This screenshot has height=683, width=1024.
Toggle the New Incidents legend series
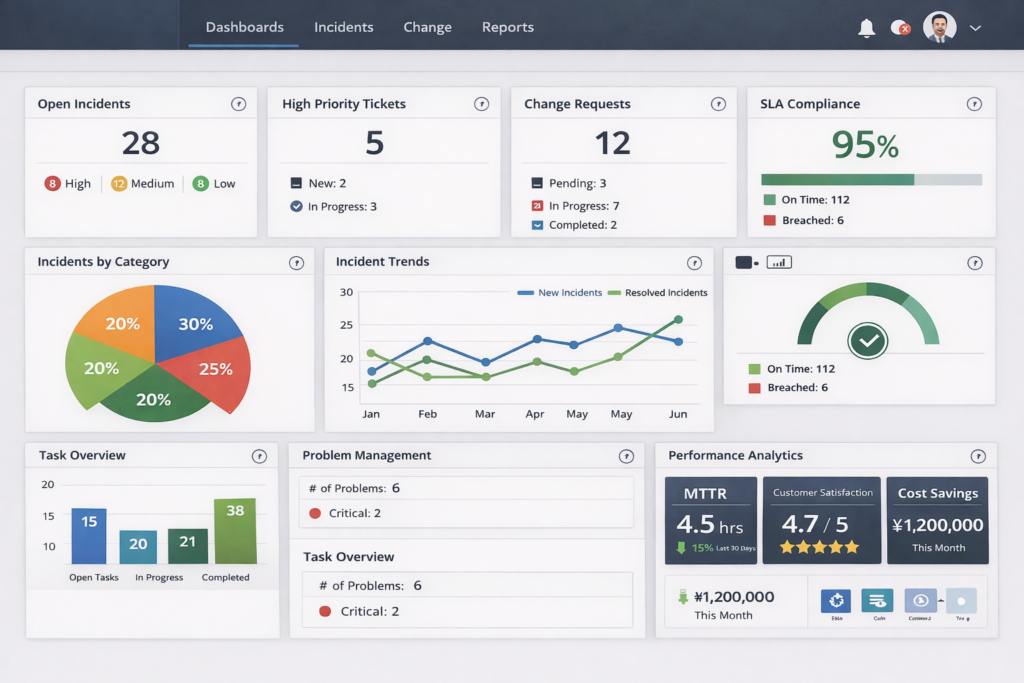(560, 293)
